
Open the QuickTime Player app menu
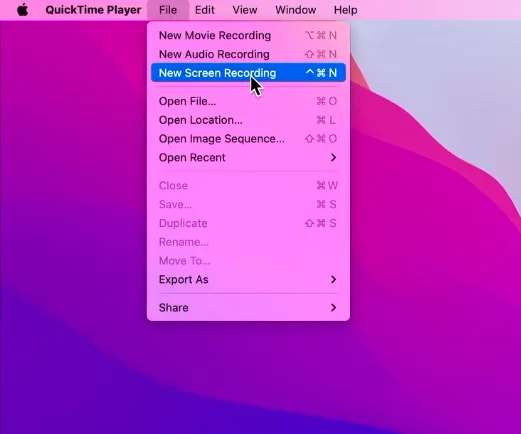(x=93, y=10)
